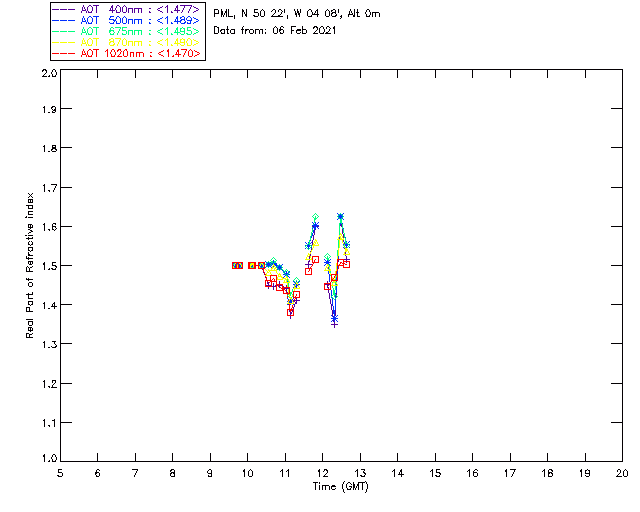Click the y-axis label 1.5
The image size is (640, 512).
point(49,266)
